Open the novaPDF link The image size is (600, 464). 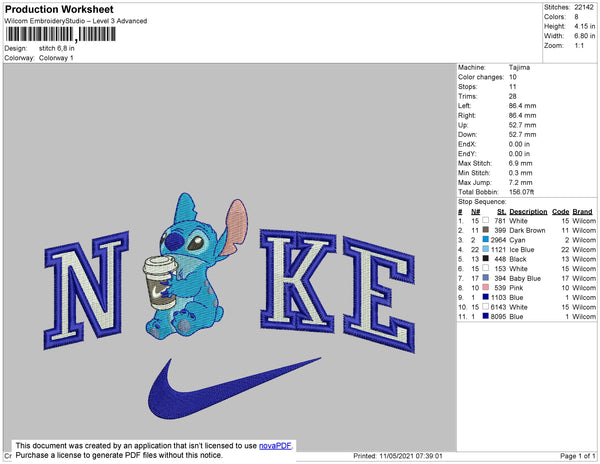pyautogui.click(x=275, y=446)
